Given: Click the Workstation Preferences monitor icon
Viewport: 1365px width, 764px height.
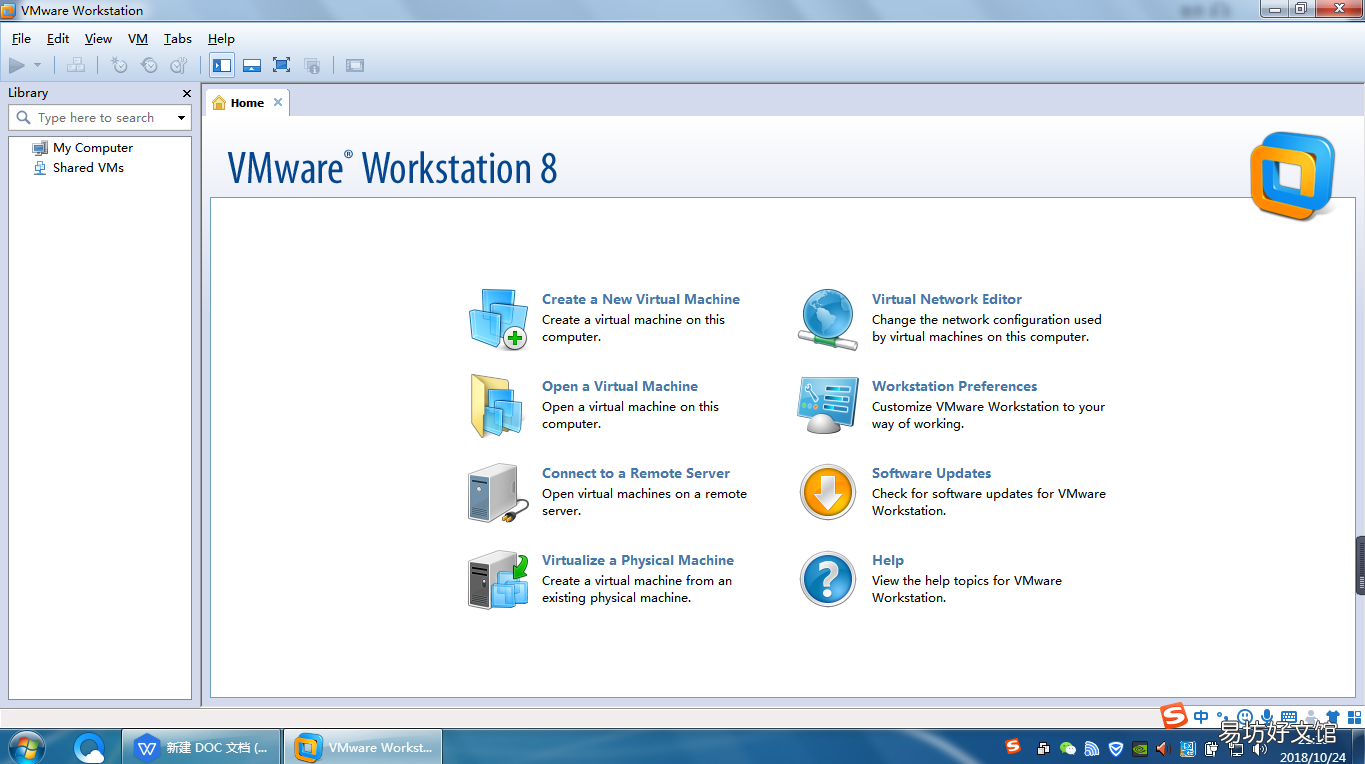Looking at the screenshot, I should pyautogui.click(x=828, y=405).
